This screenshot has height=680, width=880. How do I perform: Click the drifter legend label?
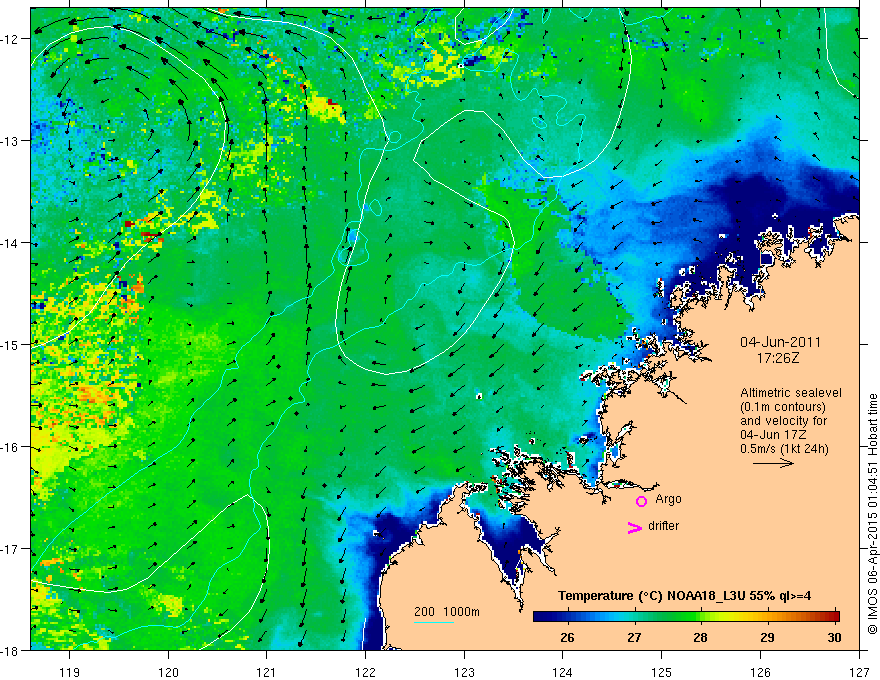pos(663,526)
